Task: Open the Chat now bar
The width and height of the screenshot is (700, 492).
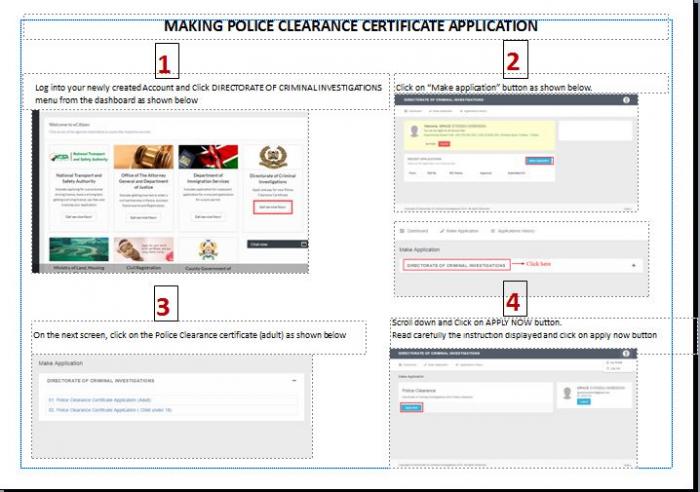Action: click(x=277, y=244)
